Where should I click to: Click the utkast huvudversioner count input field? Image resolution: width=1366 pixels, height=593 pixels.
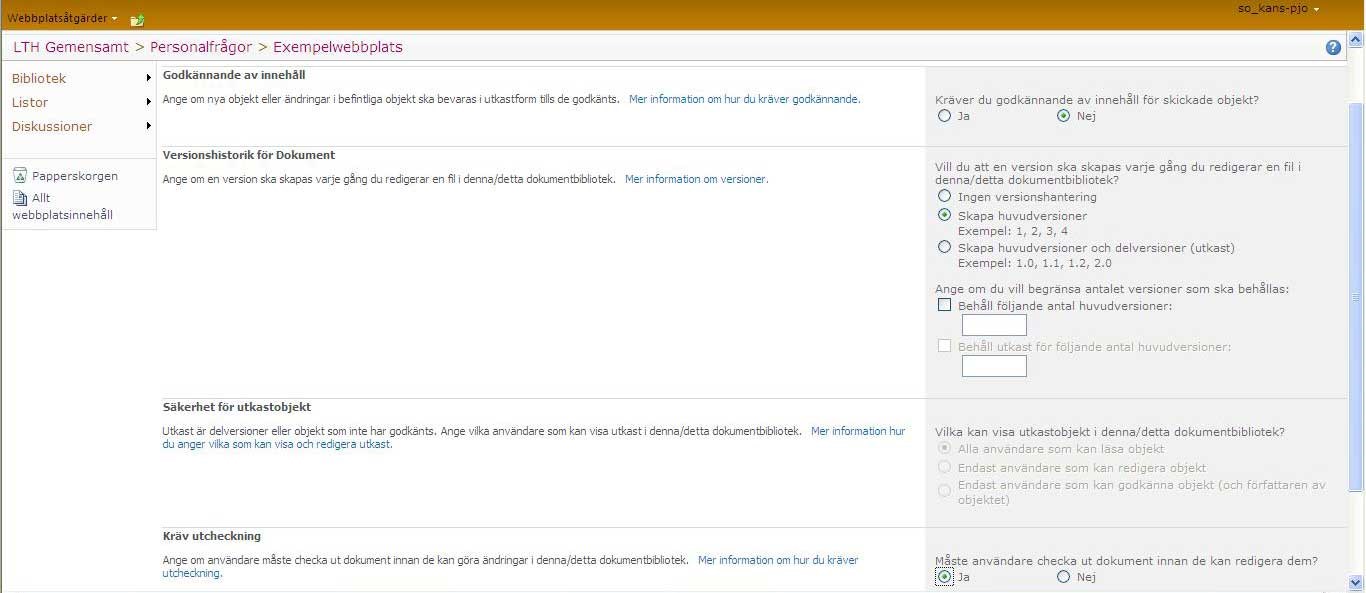(994, 366)
